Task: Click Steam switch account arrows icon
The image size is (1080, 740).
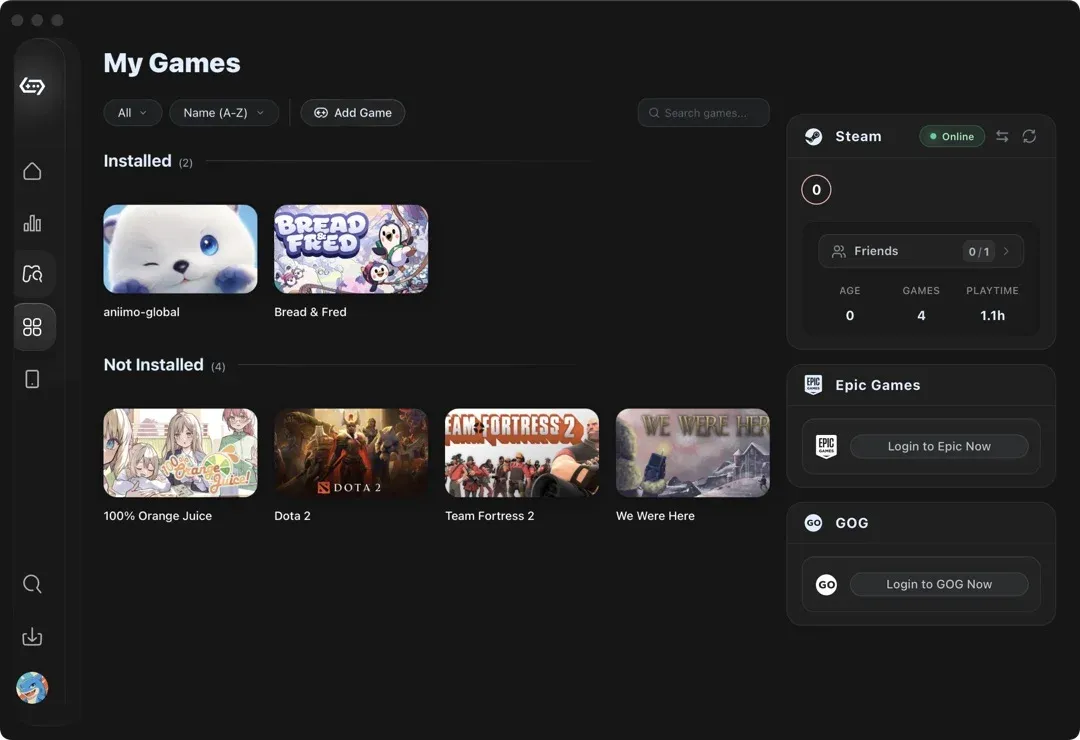Action: [1002, 136]
